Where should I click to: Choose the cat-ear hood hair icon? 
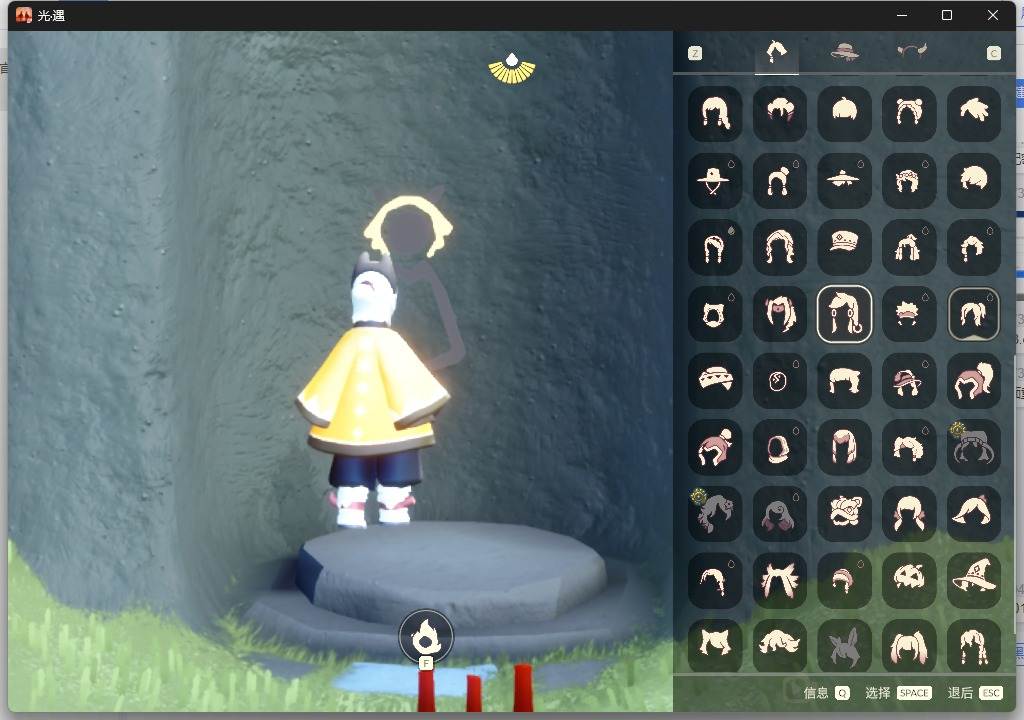point(714,313)
